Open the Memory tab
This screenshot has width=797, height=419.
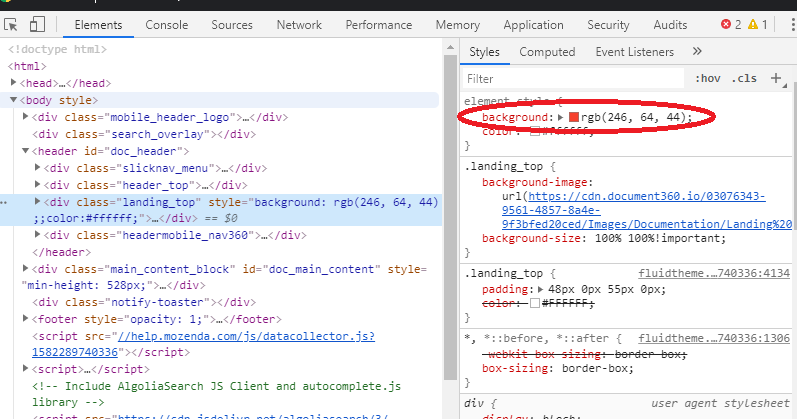pos(457,25)
